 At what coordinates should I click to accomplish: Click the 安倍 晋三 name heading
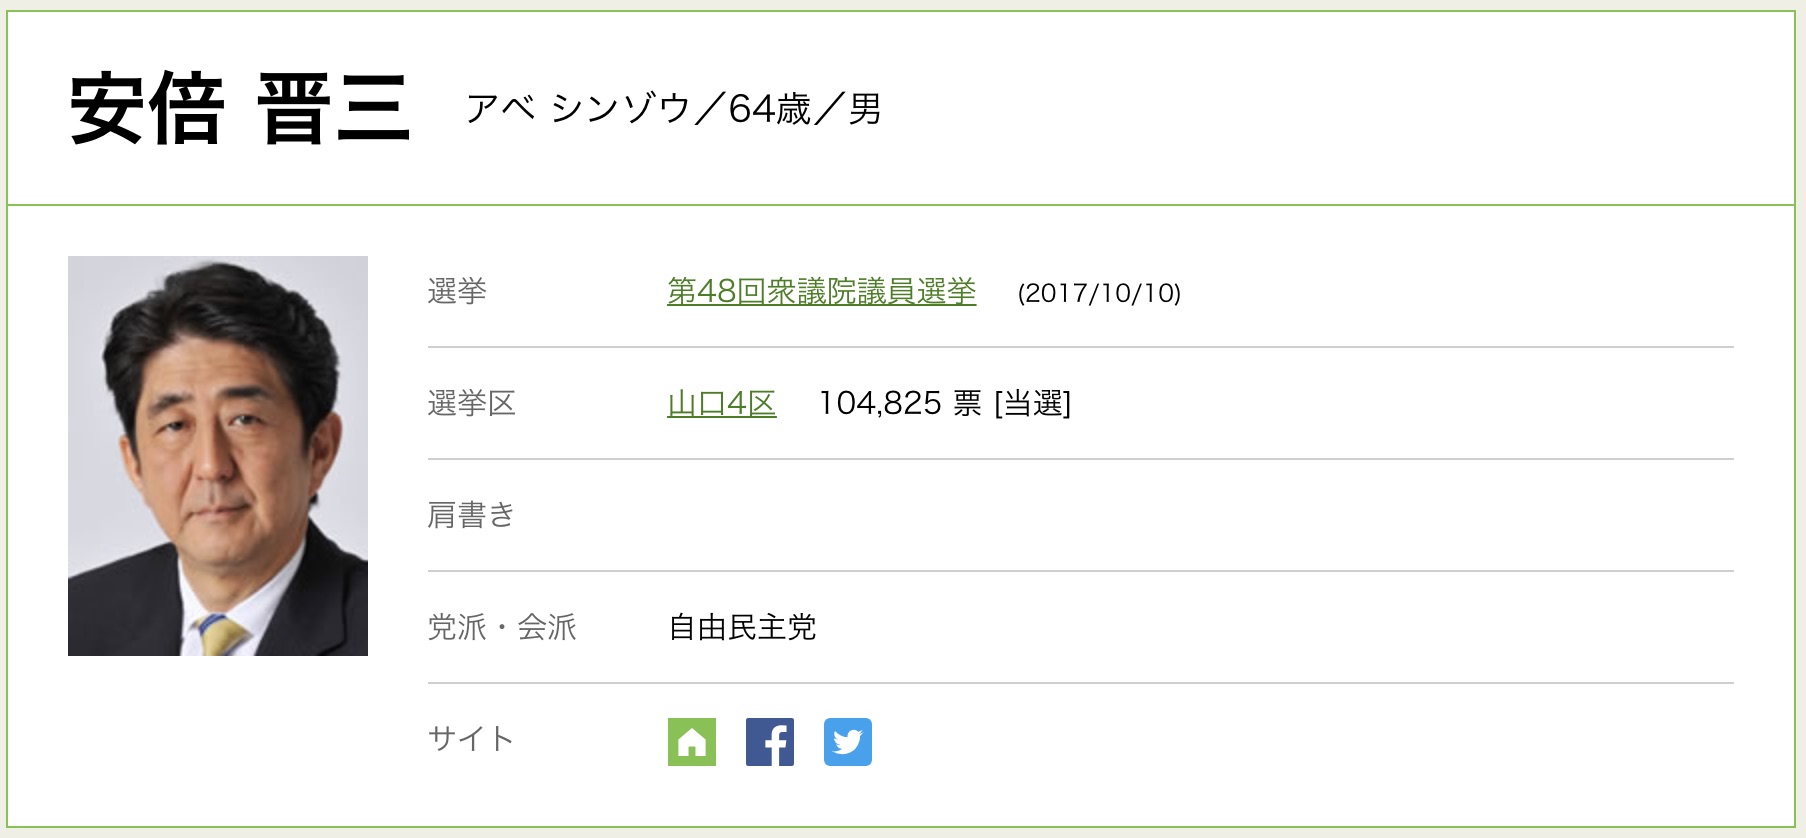pos(240,109)
